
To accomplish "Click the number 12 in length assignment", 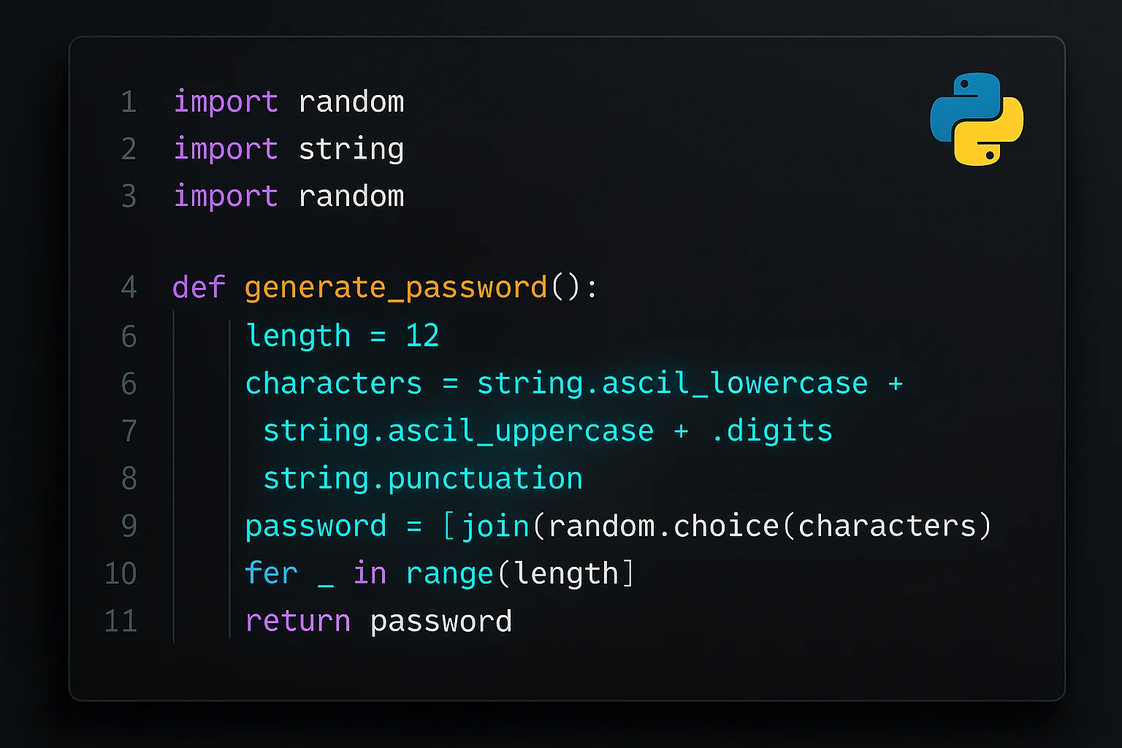I will click(x=422, y=336).
